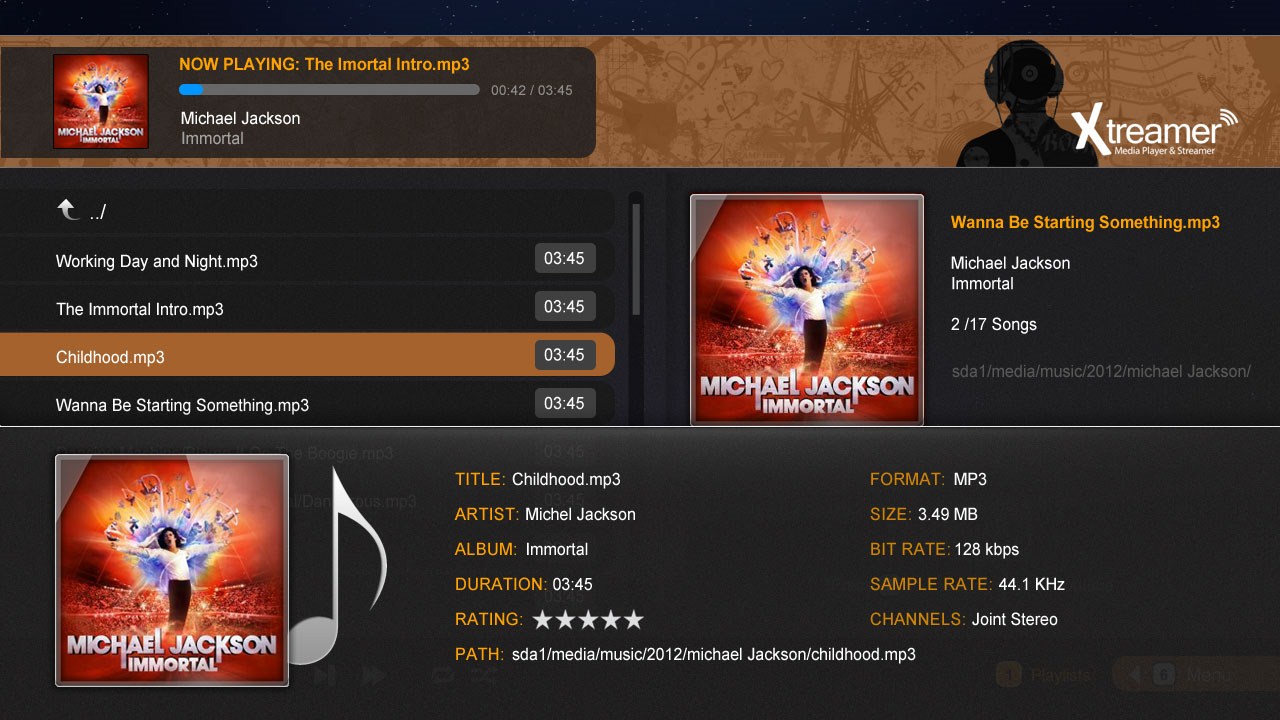1280x720 pixels.
Task: Click the now playing album art thumbnail
Action: click(101, 101)
